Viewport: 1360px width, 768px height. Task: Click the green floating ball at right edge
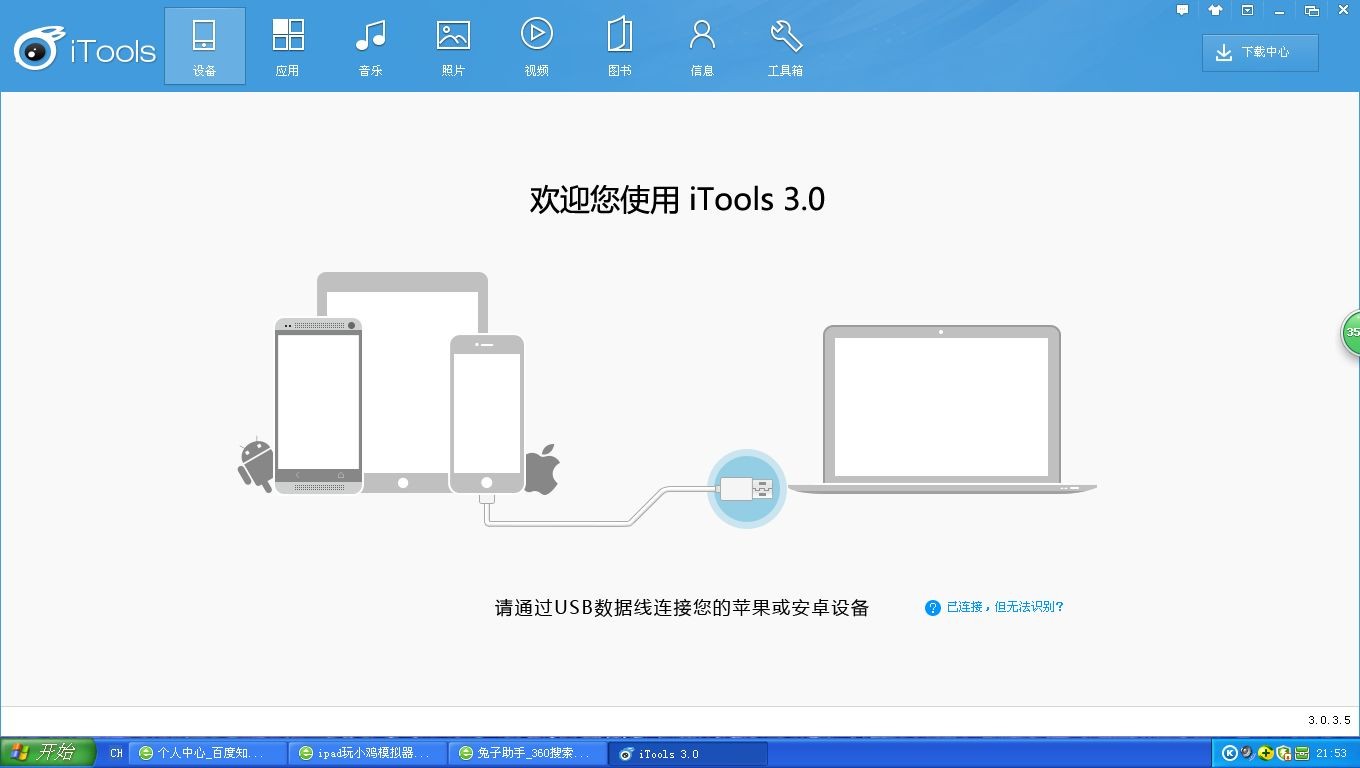click(1350, 333)
